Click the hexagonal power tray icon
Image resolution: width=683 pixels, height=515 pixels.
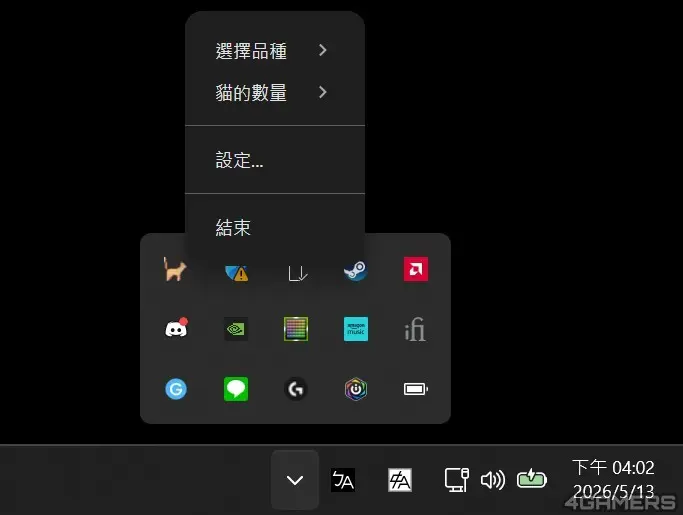[x=356, y=389]
